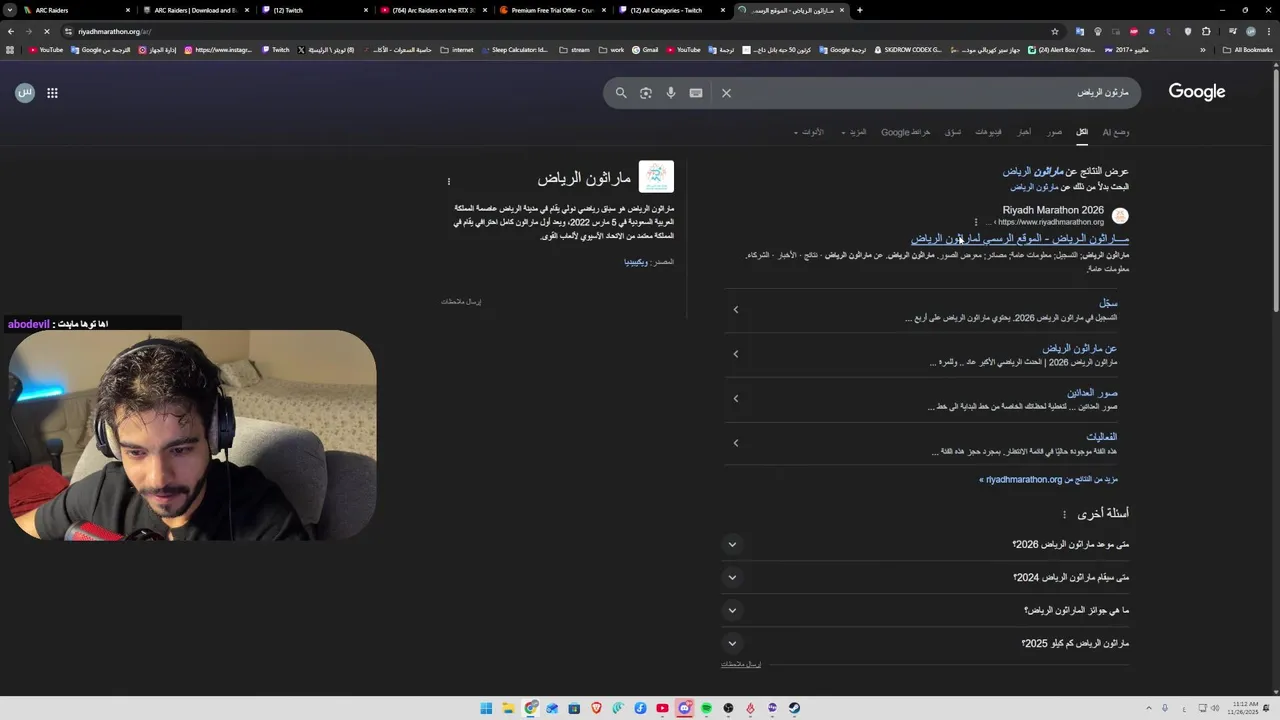Open Spotify from taskbar
Image resolution: width=1280 pixels, height=720 pixels.
706,708
